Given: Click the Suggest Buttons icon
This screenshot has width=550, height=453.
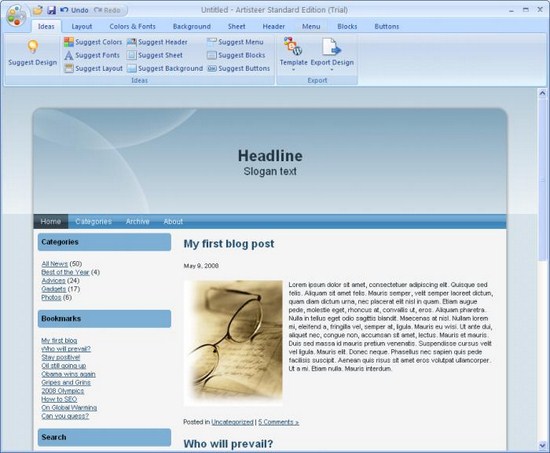Looking at the screenshot, I should 212,68.
